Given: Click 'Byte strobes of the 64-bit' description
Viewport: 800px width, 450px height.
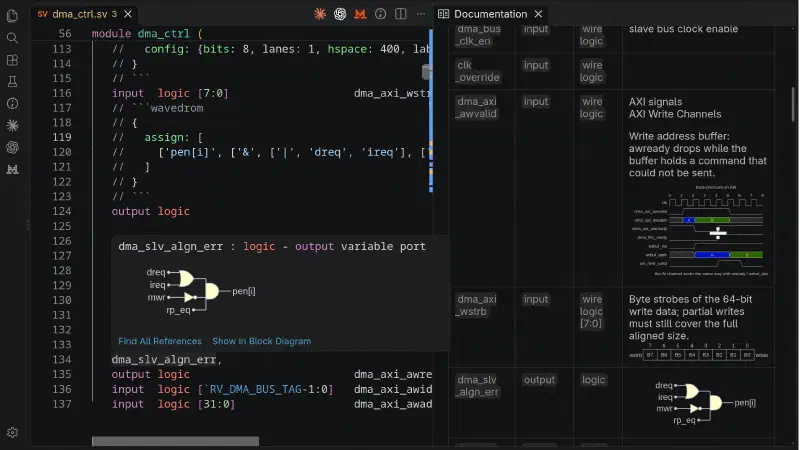Looking at the screenshot, I should pyautogui.click(x=690, y=317).
